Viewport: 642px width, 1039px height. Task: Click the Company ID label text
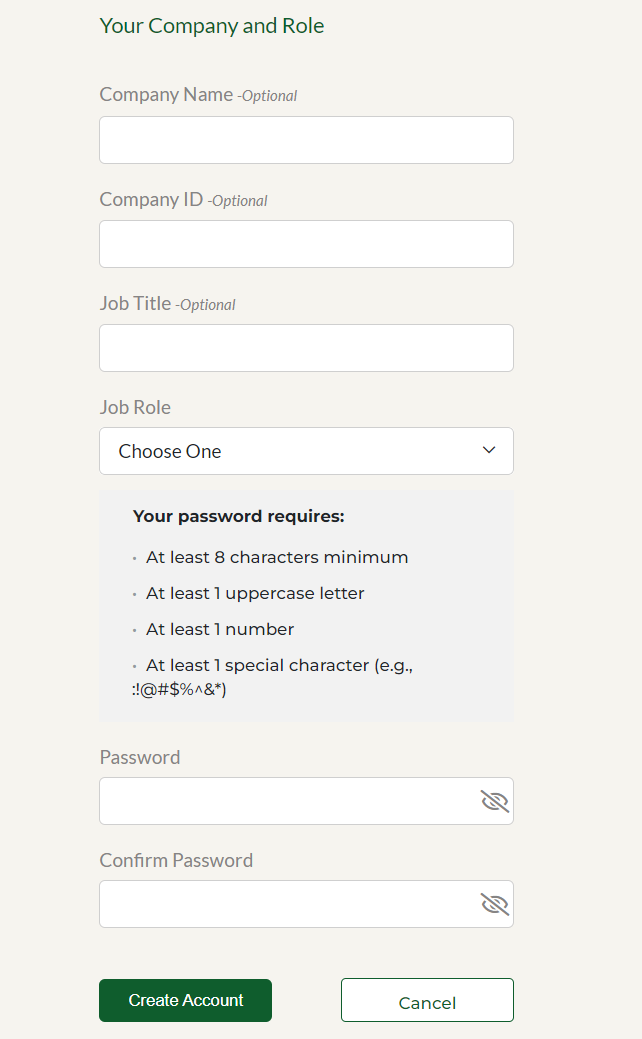tap(151, 199)
